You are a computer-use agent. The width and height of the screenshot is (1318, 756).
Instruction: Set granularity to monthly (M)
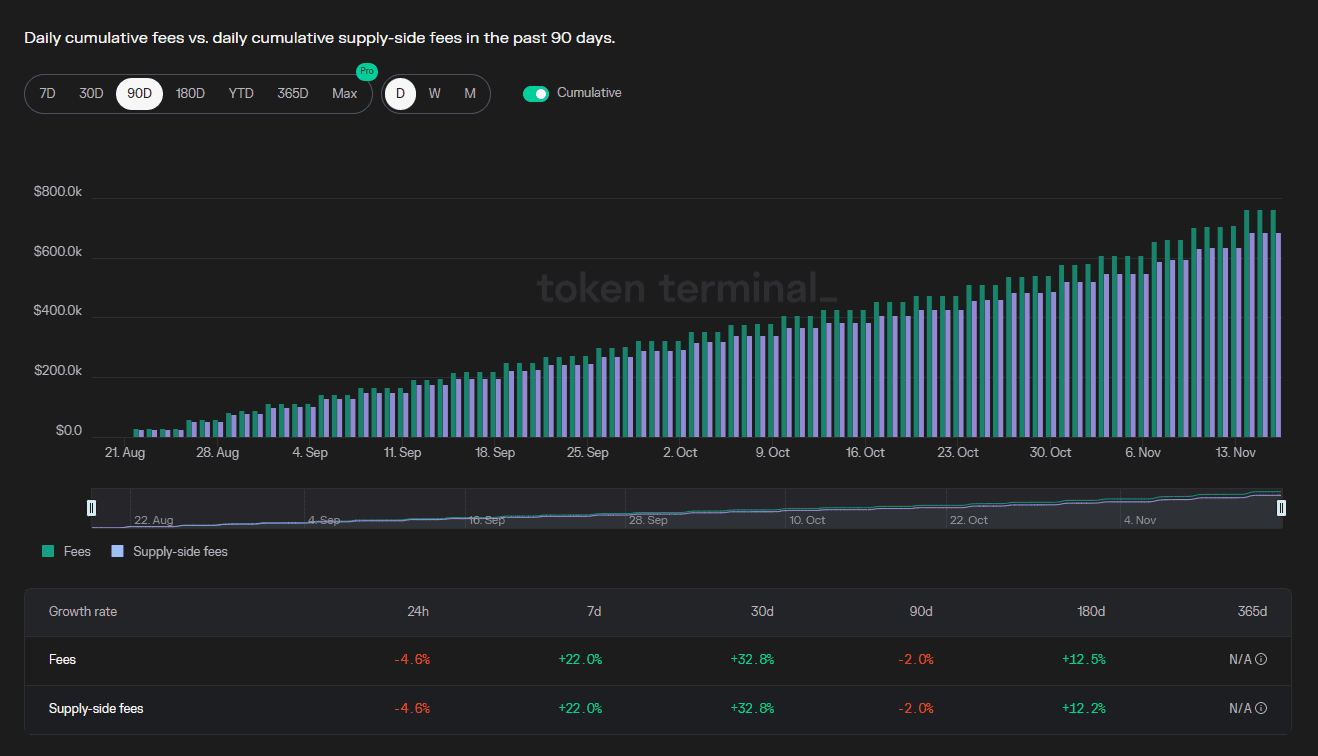470,94
